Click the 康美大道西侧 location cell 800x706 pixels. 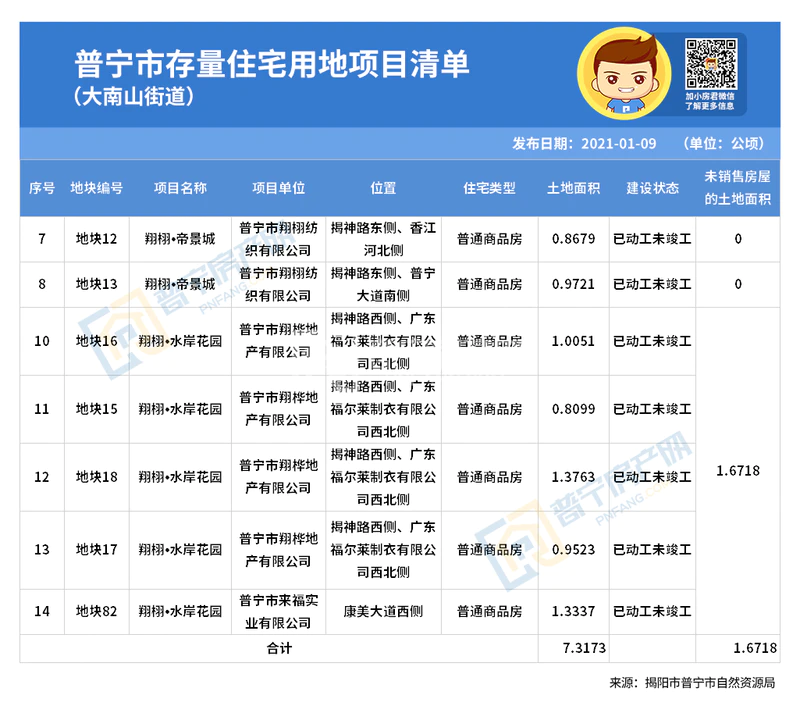383,610
